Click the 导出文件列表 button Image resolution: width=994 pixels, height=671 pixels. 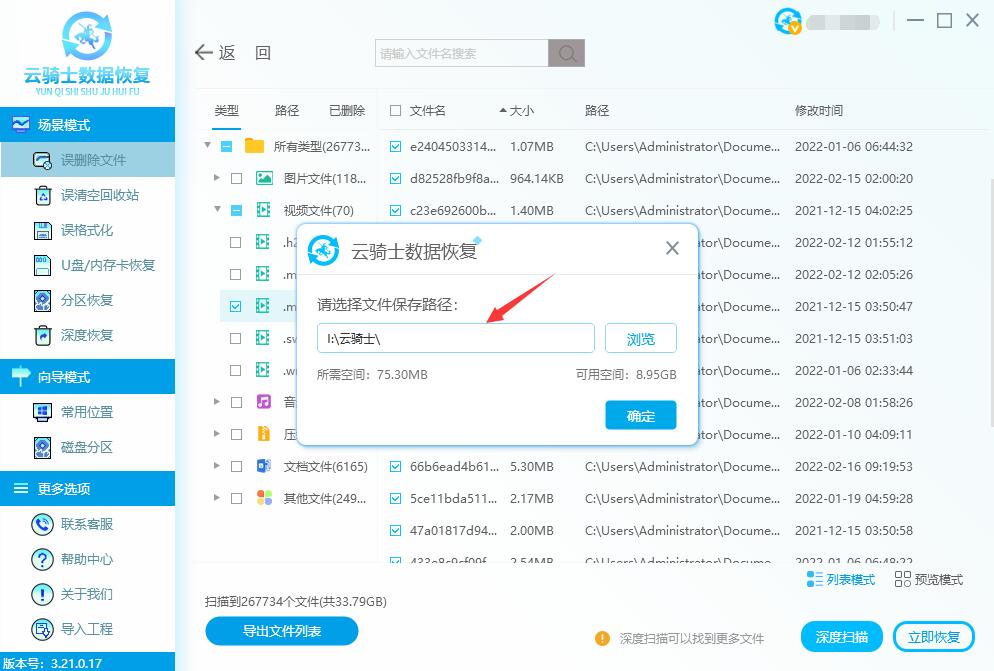pyautogui.click(x=281, y=631)
